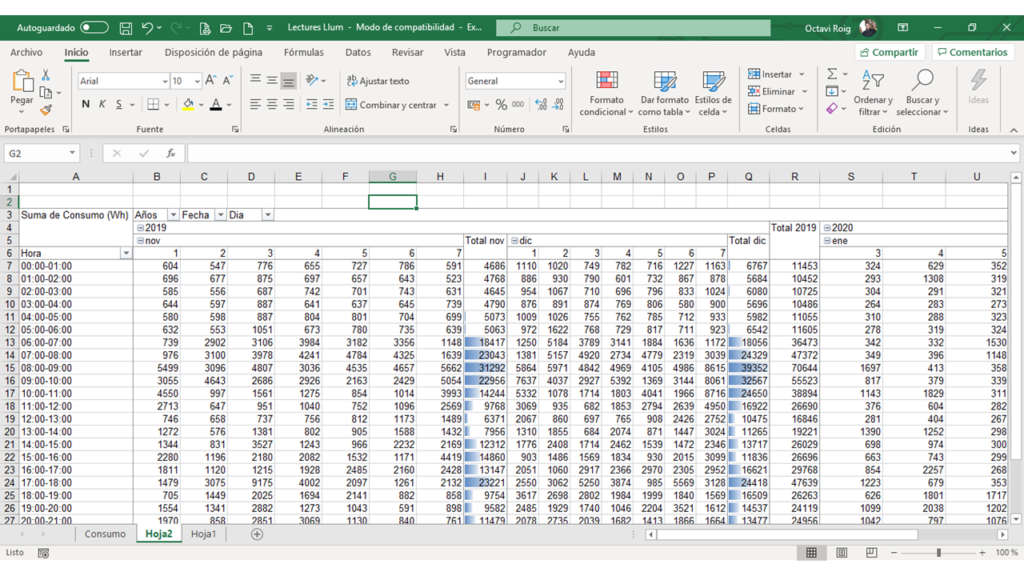Open the Fórmulas ribbon tab
Image resolution: width=1024 pixels, height=576 pixels.
[304, 52]
